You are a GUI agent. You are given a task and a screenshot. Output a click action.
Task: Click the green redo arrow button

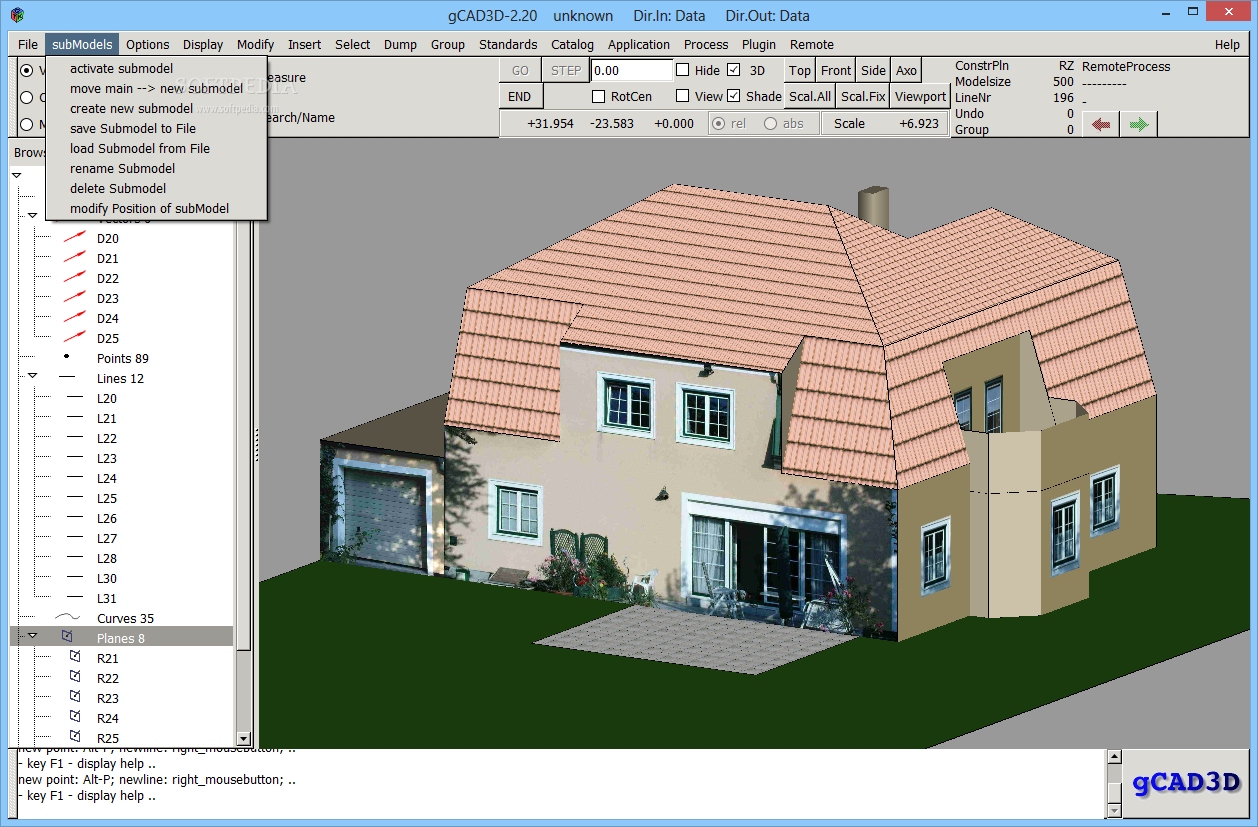click(x=1138, y=124)
